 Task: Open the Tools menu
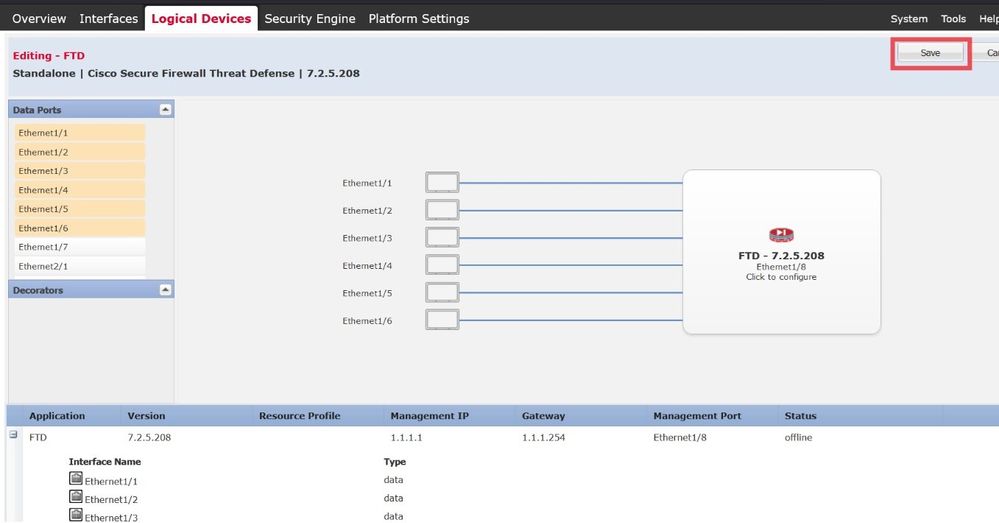click(953, 18)
